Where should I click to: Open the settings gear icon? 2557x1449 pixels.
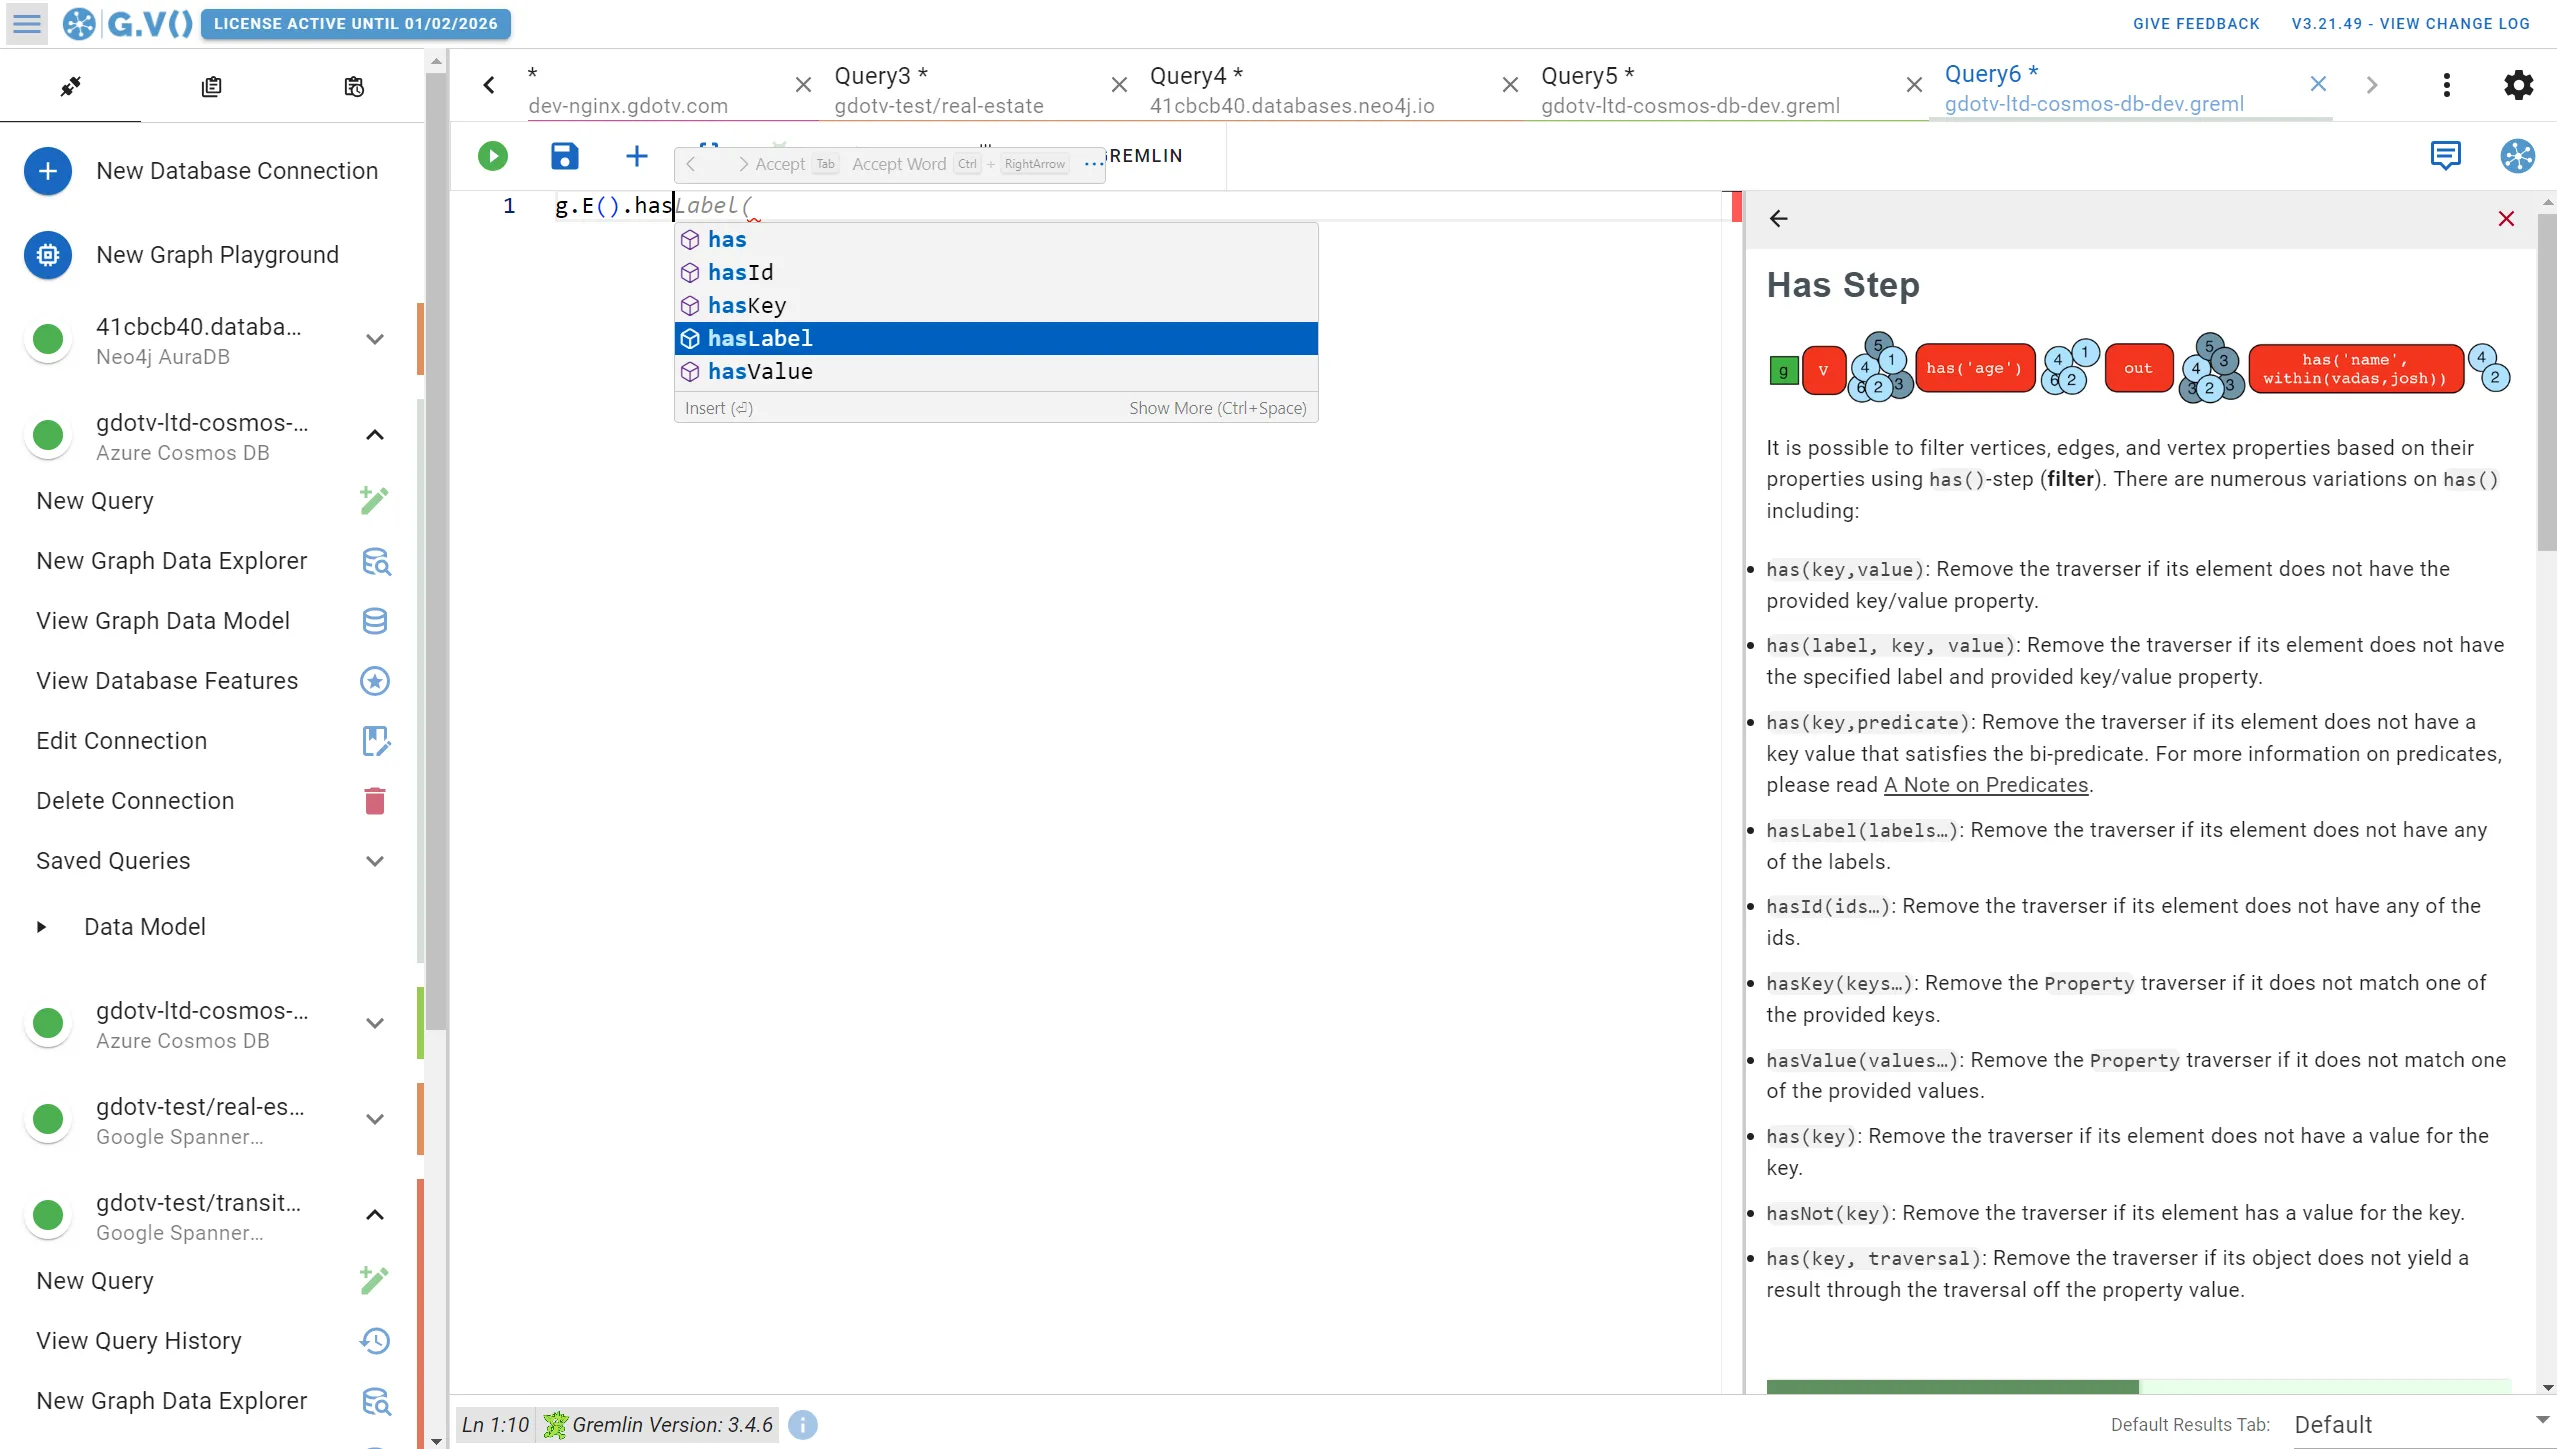(x=2518, y=85)
